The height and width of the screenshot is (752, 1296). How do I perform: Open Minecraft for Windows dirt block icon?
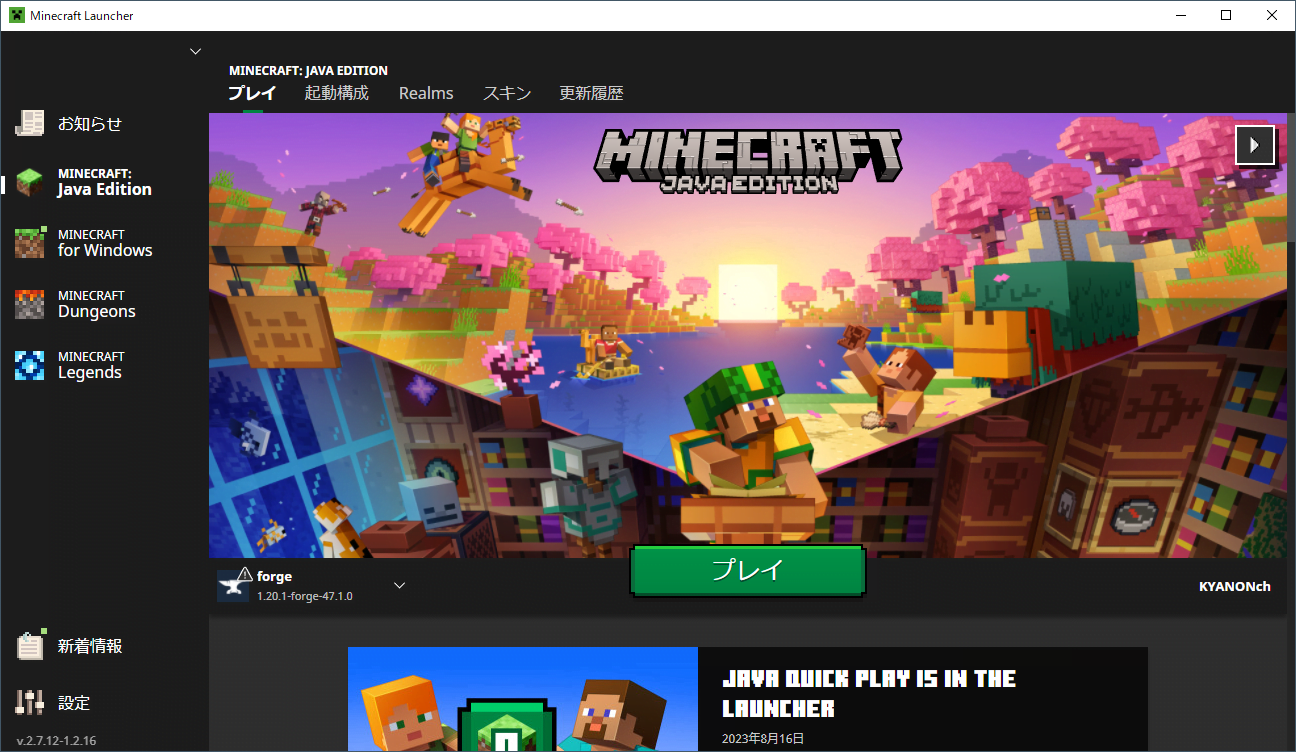coord(30,243)
